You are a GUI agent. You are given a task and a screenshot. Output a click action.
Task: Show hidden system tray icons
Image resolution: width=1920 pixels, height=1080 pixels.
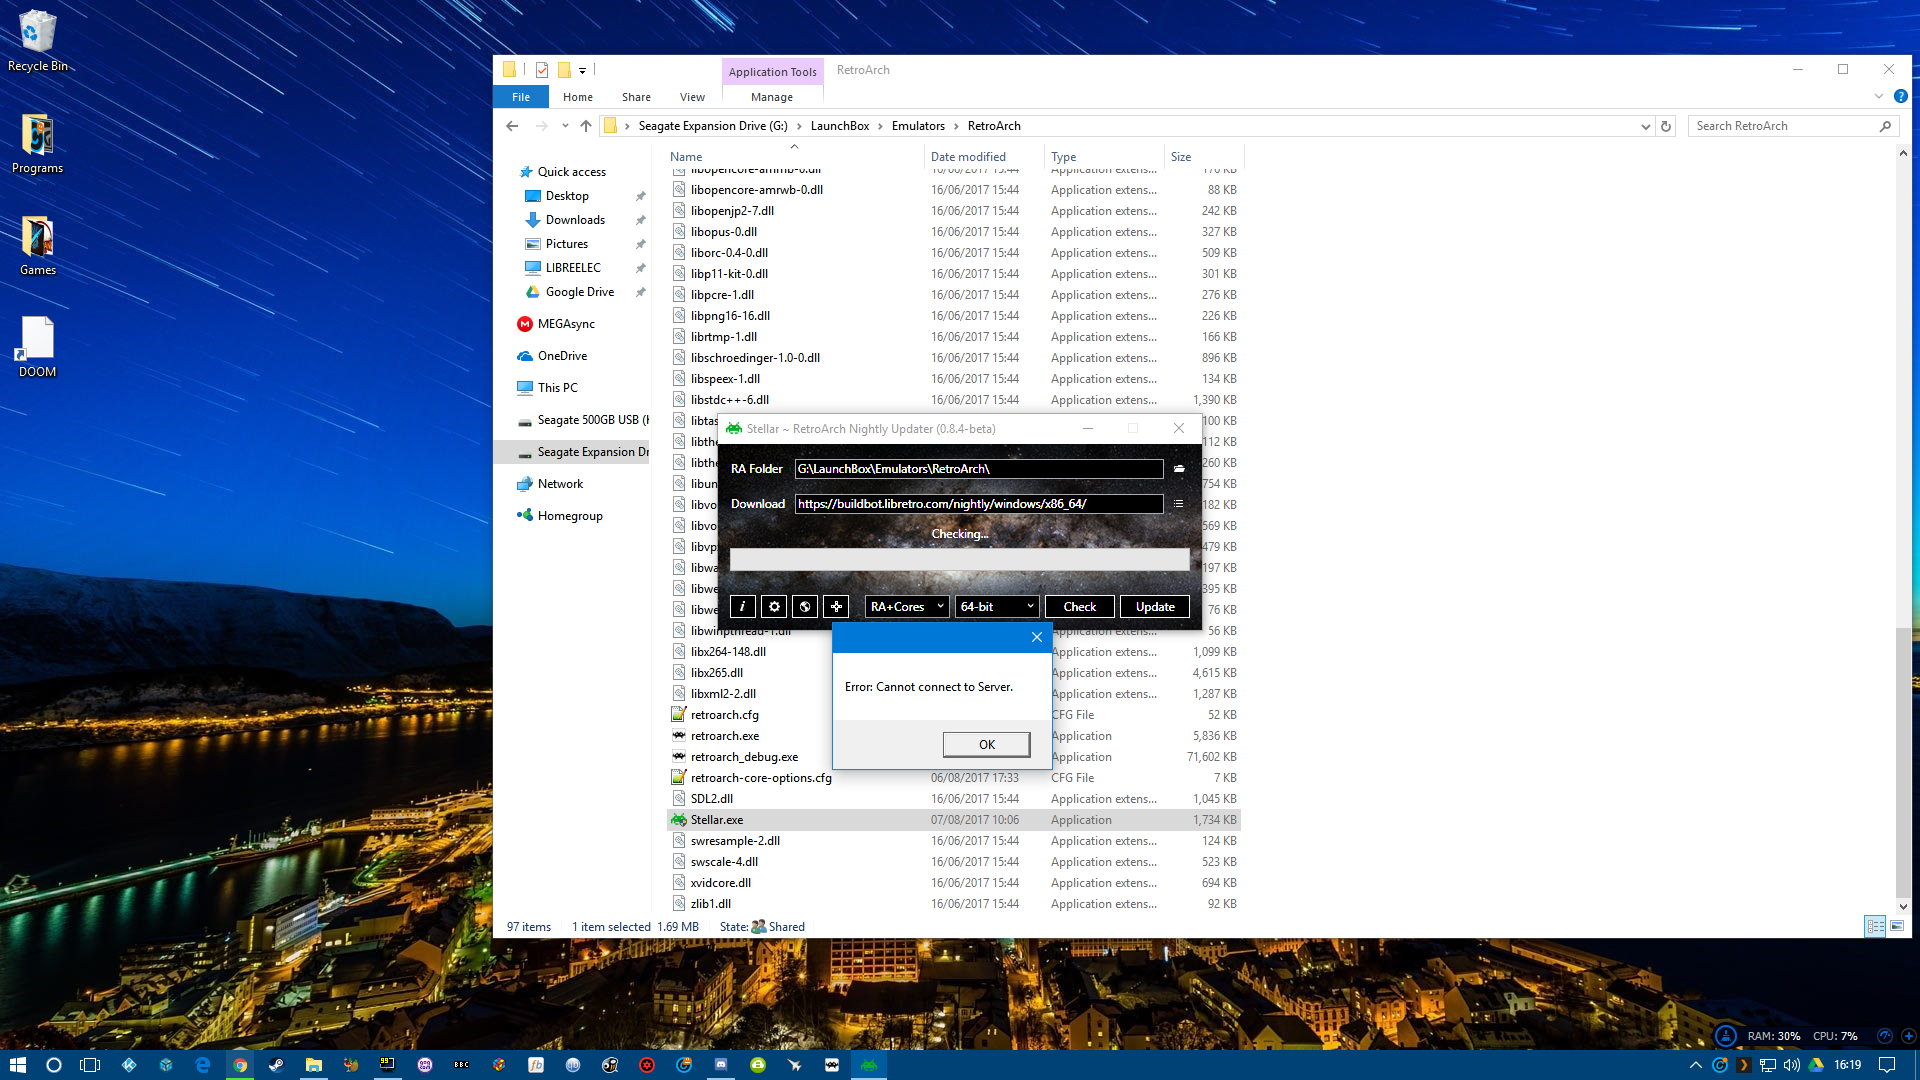1696,1065
